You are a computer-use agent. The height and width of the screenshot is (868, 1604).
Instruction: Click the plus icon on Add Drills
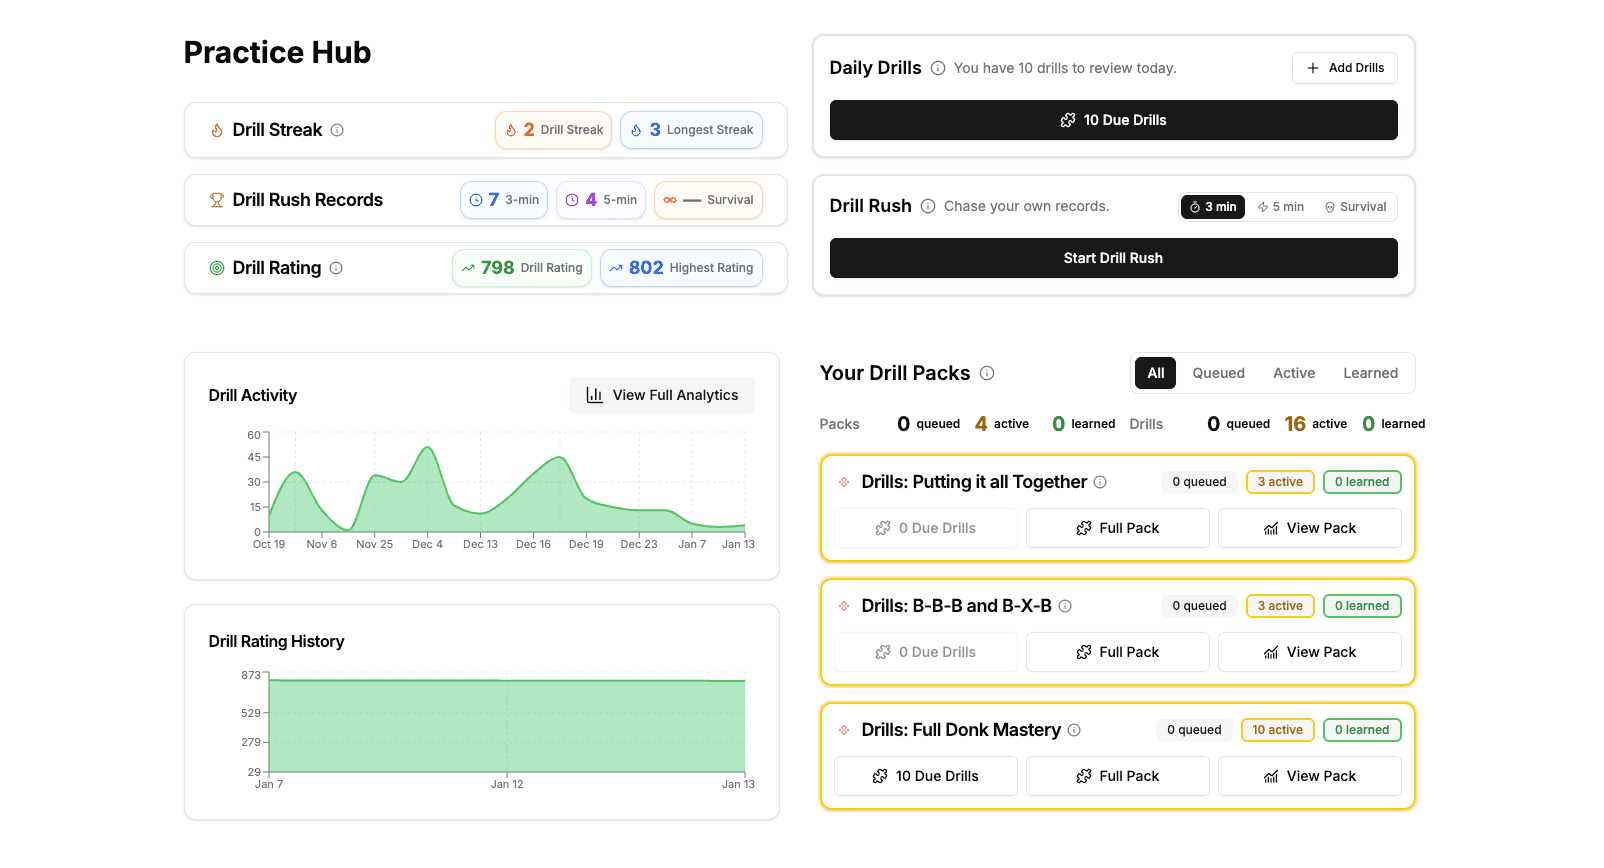click(x=1313, y=68)
